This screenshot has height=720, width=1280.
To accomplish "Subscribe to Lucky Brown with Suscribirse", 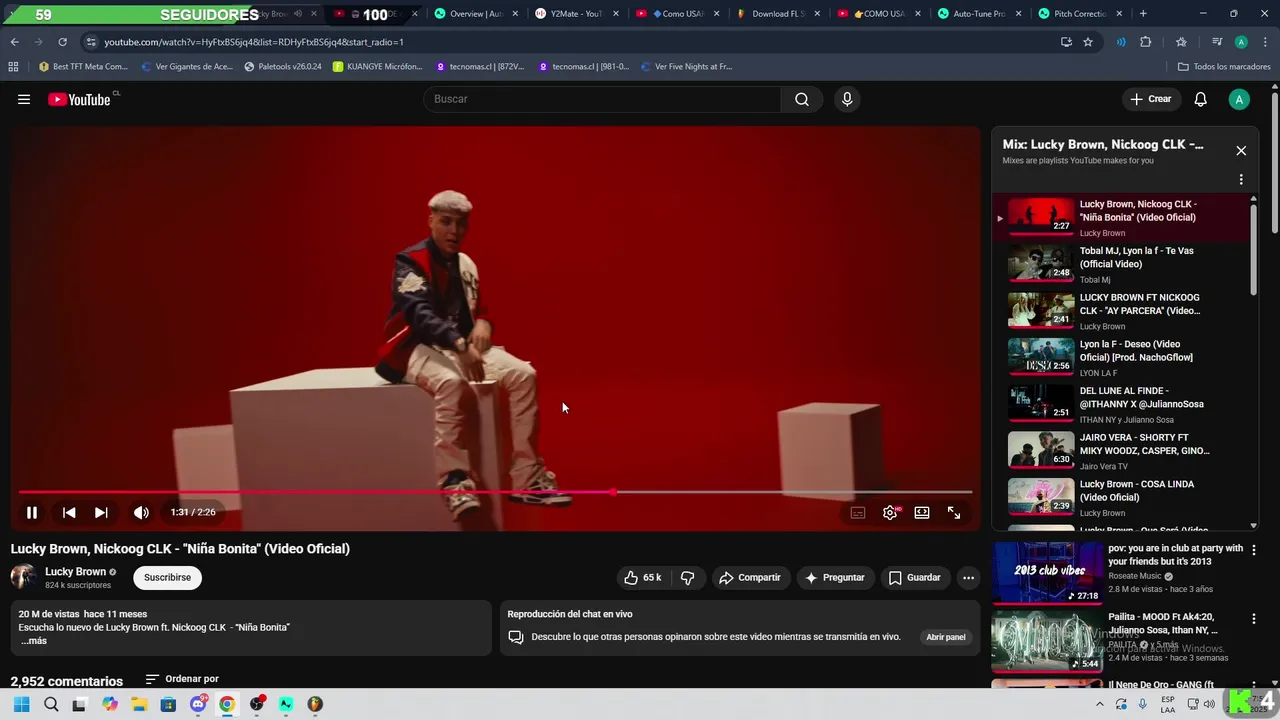I will [x=167, y=577].
